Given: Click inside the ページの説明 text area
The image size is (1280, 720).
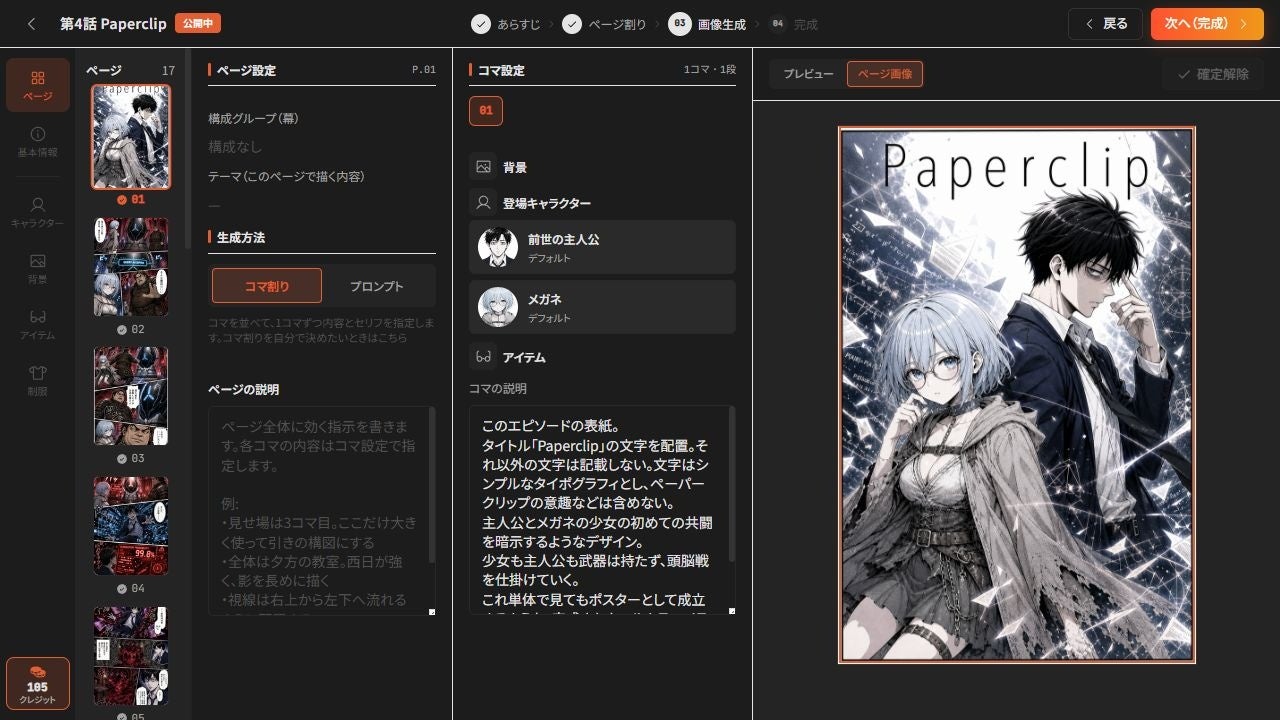Looking at the screenshot, I should click(322, 510).
